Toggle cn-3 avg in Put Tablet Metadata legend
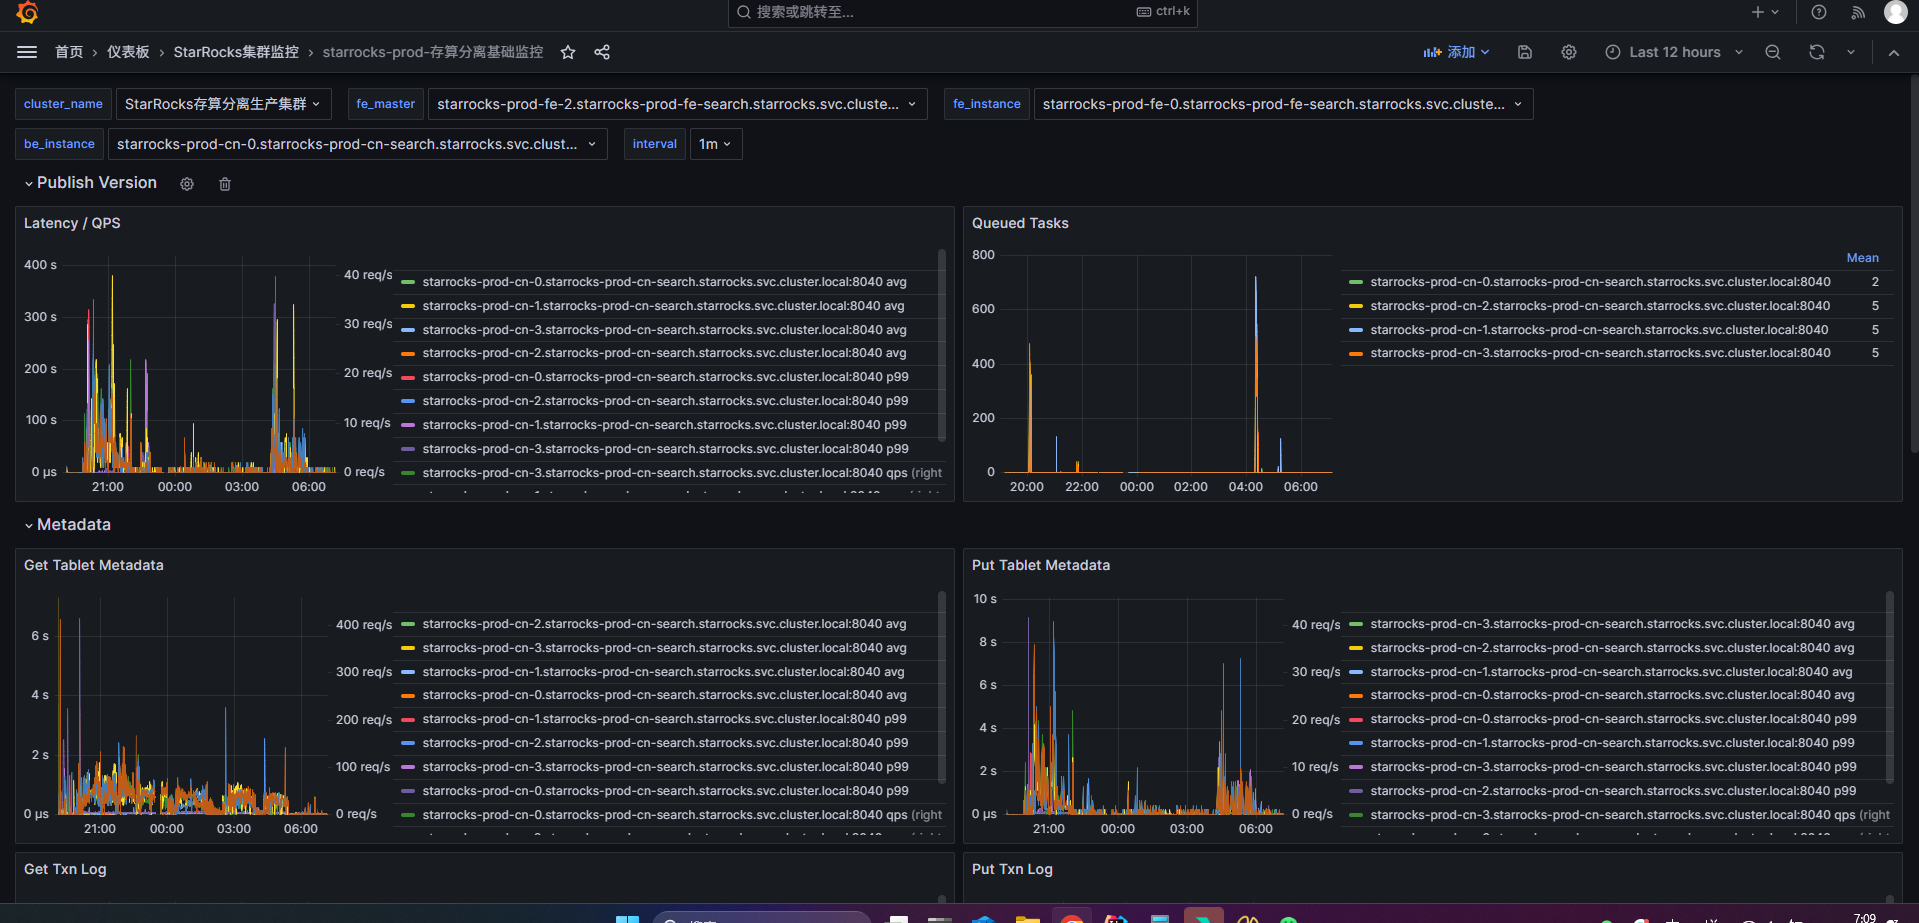This screenshot has width=1919, height=923. 1612,624
